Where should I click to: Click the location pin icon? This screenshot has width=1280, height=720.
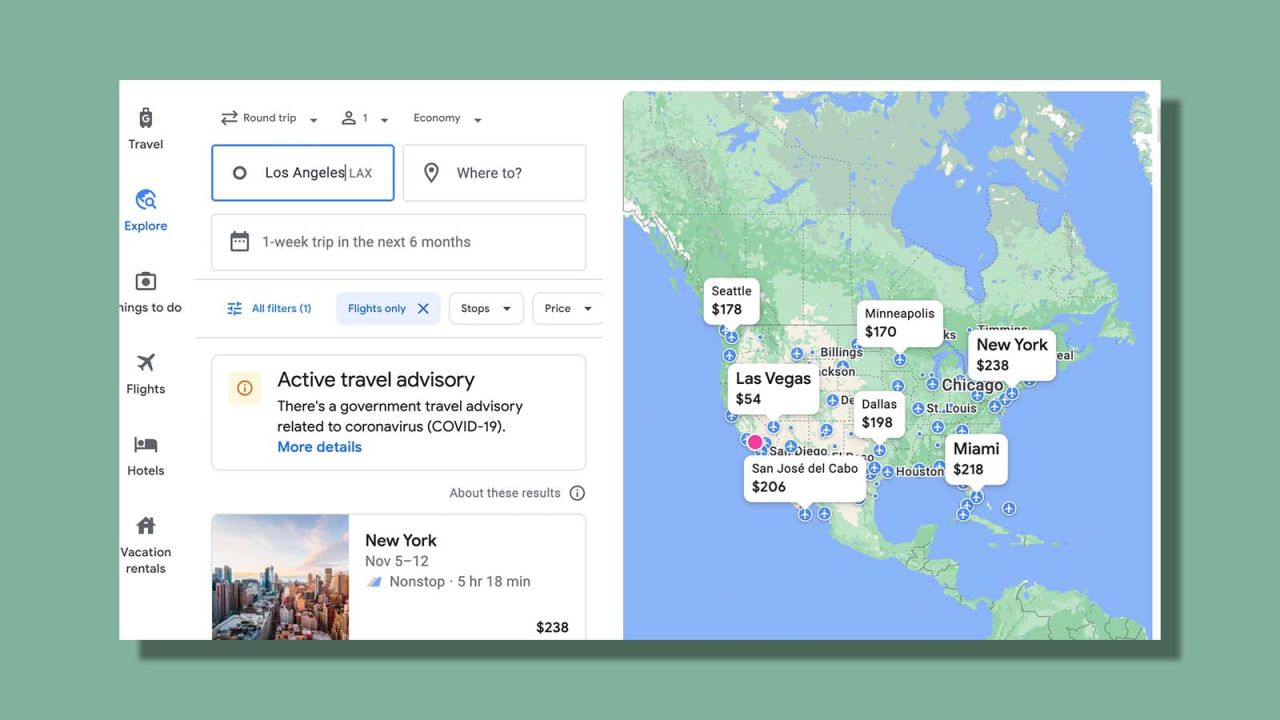431,173
